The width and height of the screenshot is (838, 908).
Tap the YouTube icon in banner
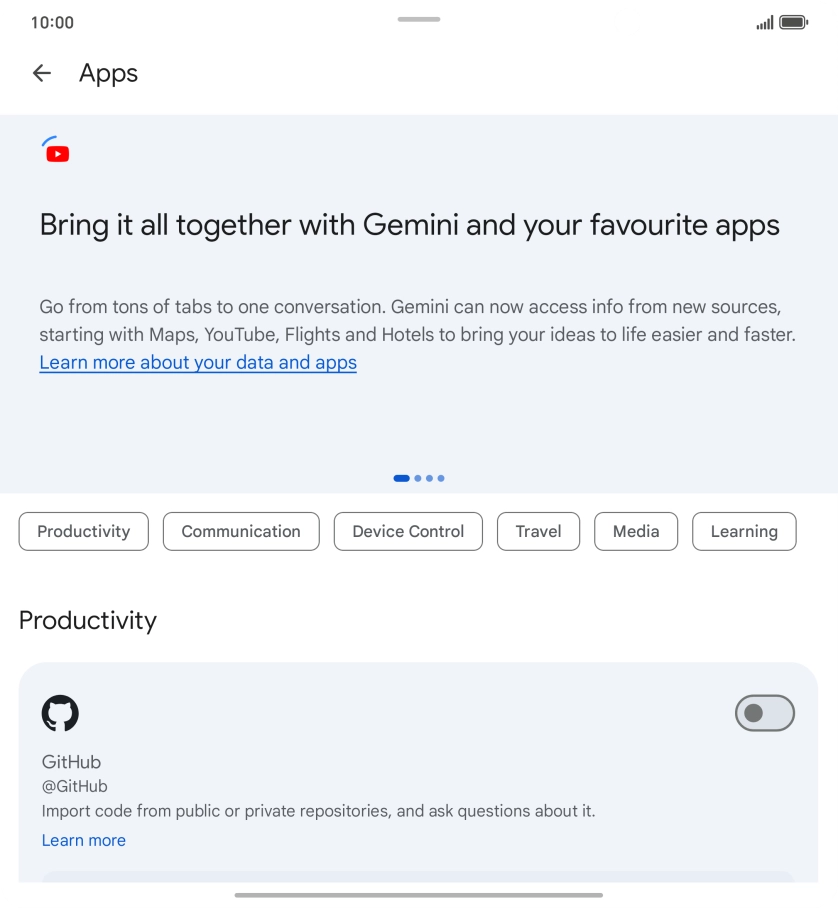pyautogui.click(x=57, y=152)
